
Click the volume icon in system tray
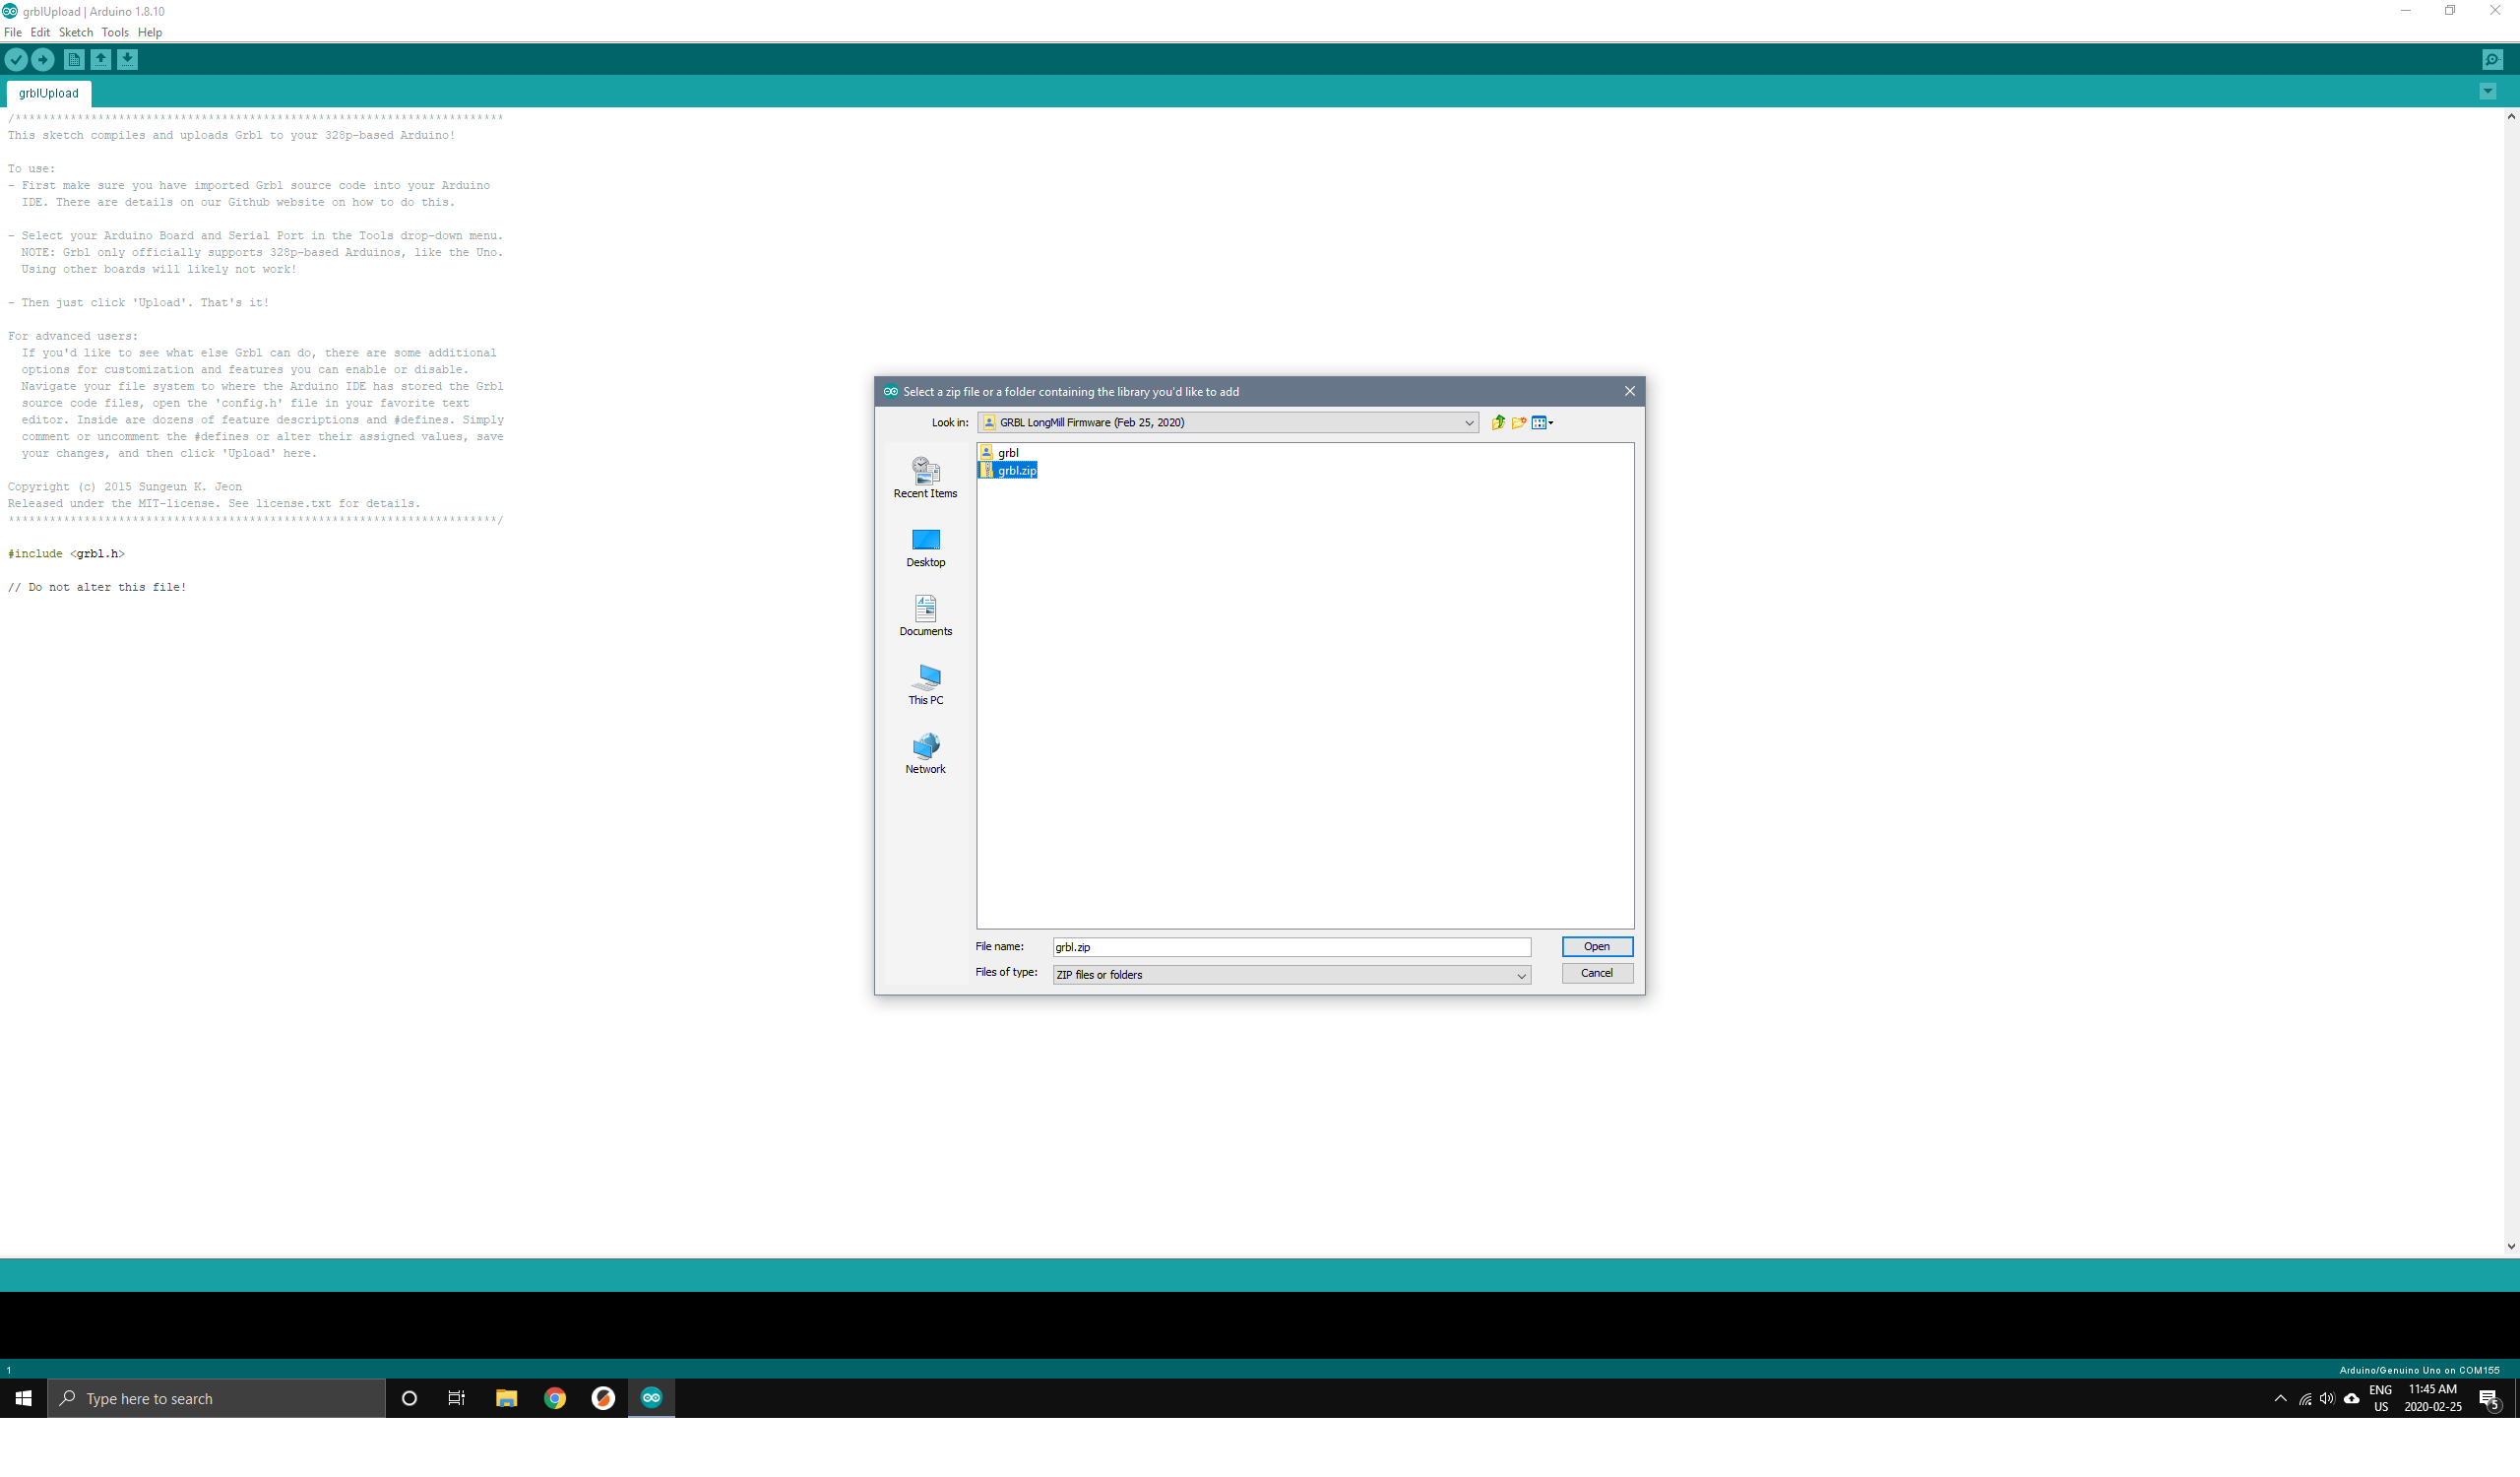tap(2327, 1399)
